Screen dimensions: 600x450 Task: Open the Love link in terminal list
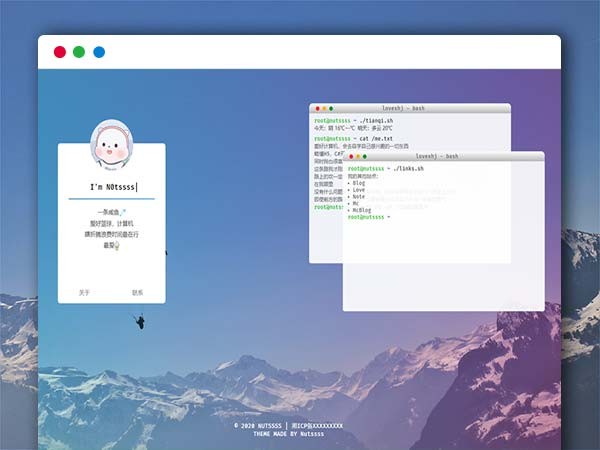pyautogui.click(x=359, y=190)
